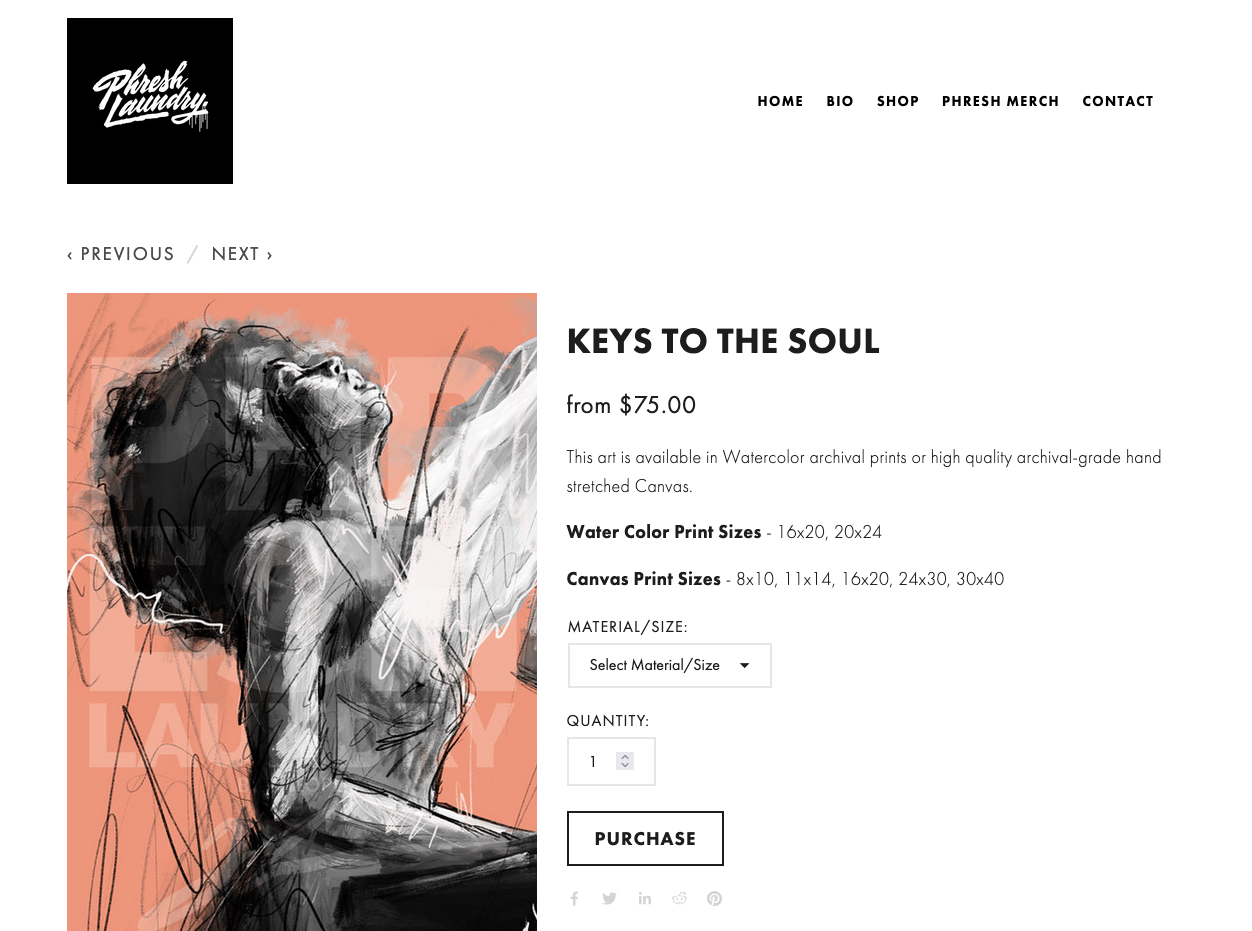The width and height of the screenshot is (1252, 931).
Task: Increase quantity with the up arrow
Action: tap(625, 757)
